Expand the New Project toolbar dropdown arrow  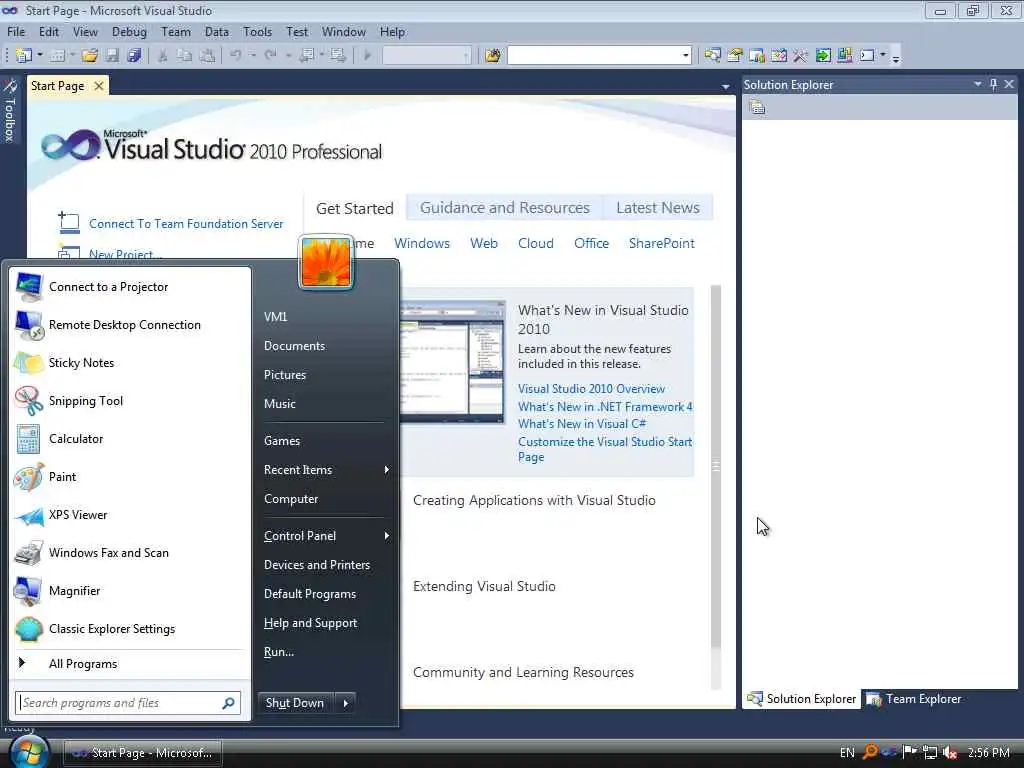[39, 56]
